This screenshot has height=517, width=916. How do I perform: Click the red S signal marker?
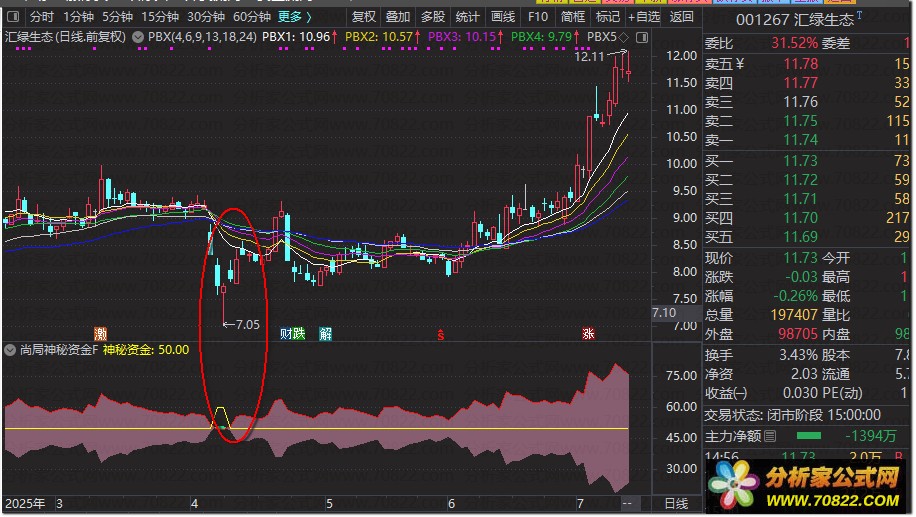point(440,335)
